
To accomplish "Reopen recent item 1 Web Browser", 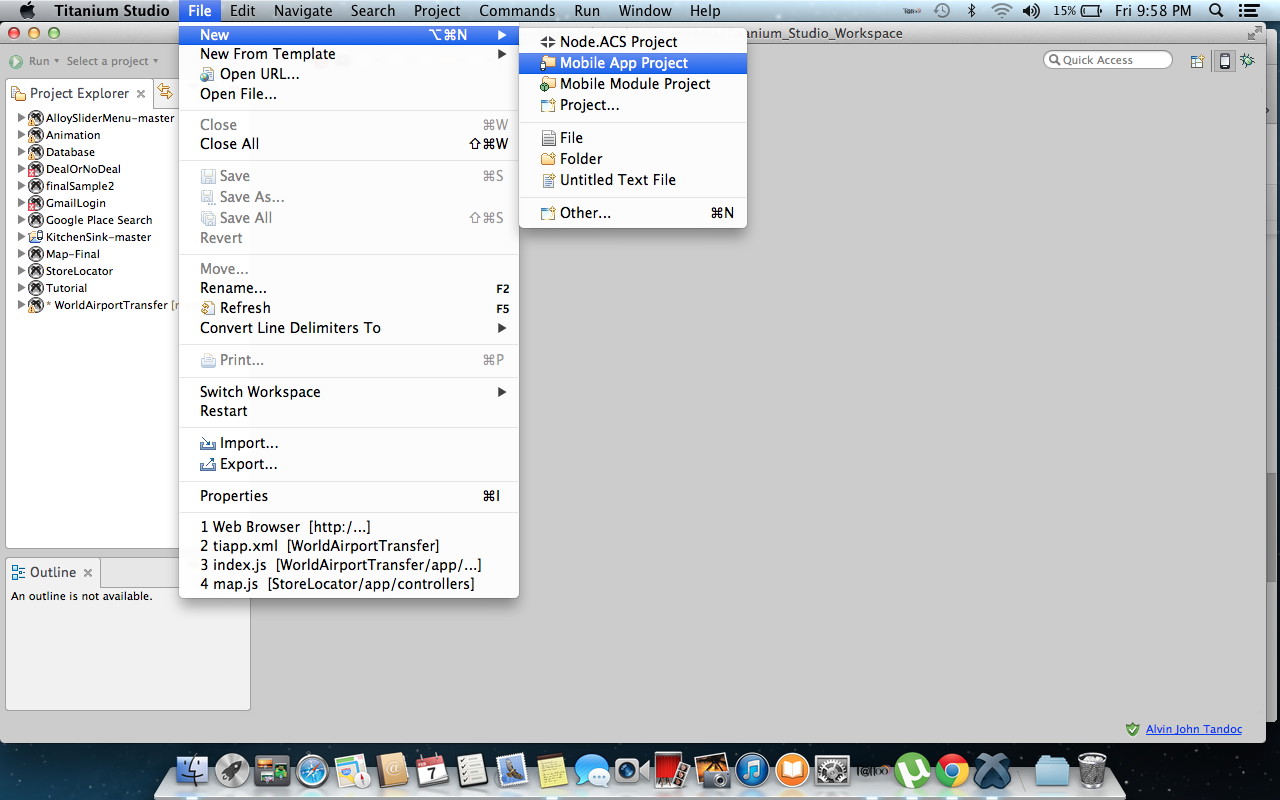I will click(348, 527).
